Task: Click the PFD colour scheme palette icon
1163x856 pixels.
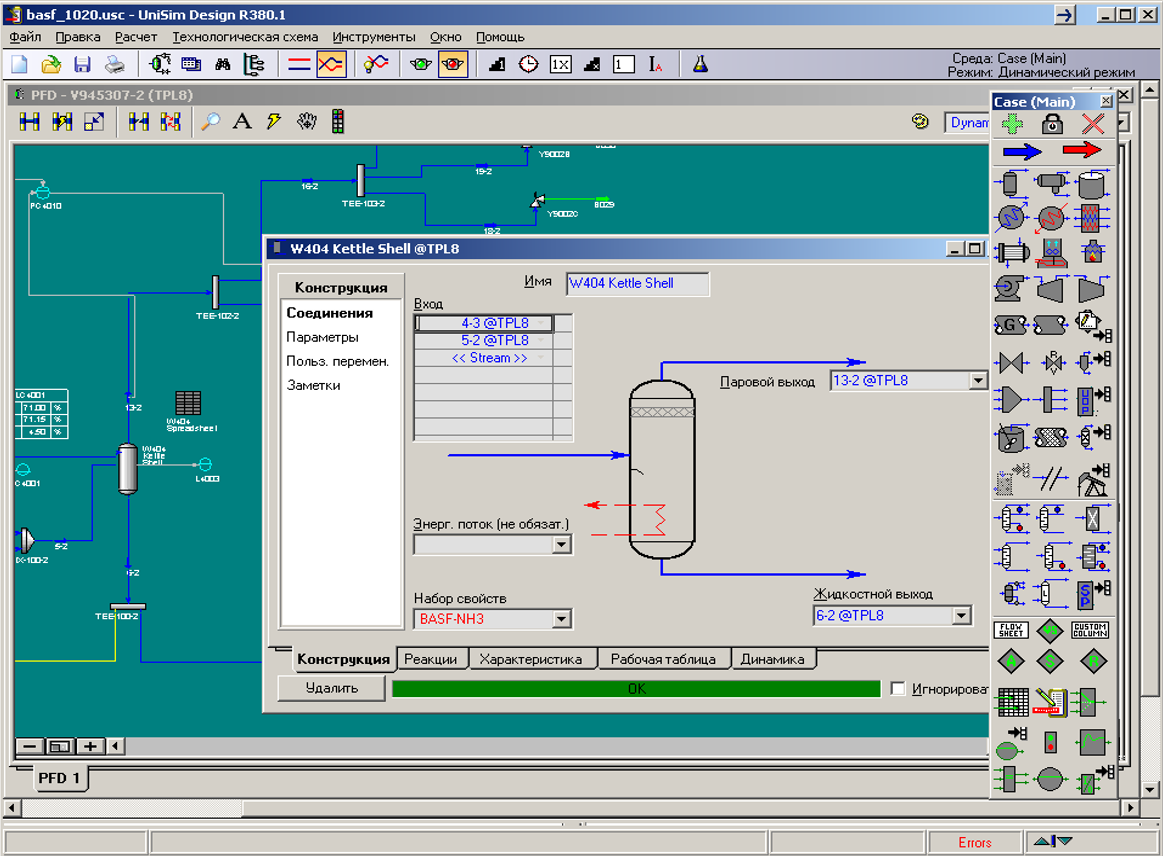Action: 920,122
